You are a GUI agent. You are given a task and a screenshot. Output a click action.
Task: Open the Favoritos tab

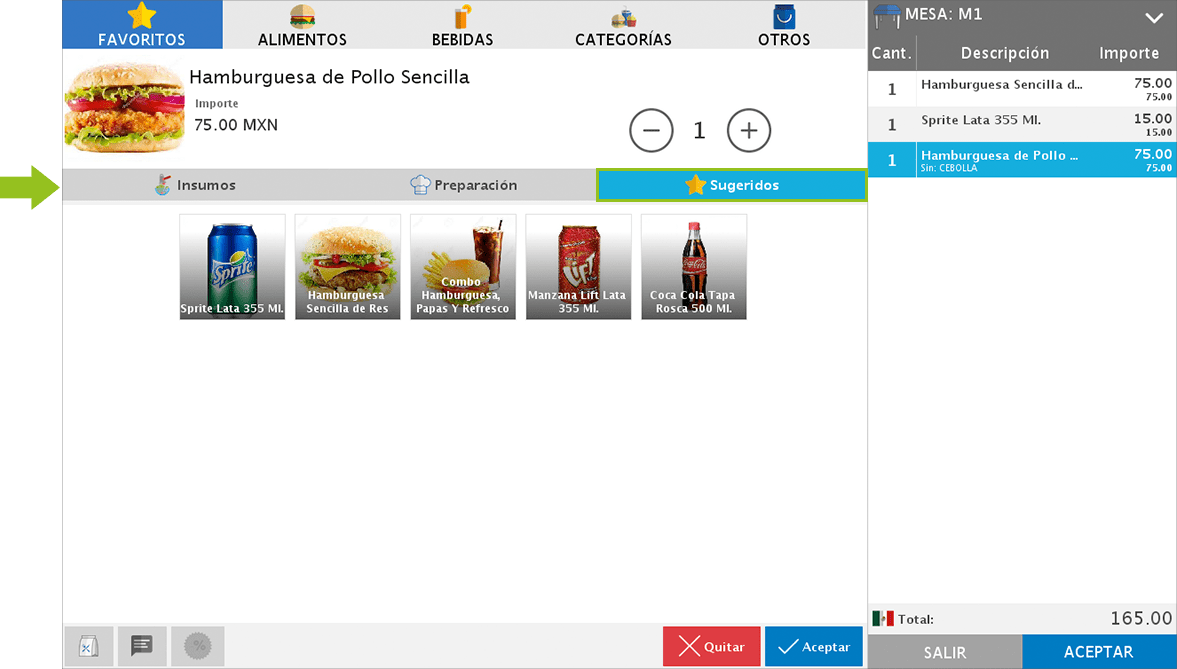(142, 26)
